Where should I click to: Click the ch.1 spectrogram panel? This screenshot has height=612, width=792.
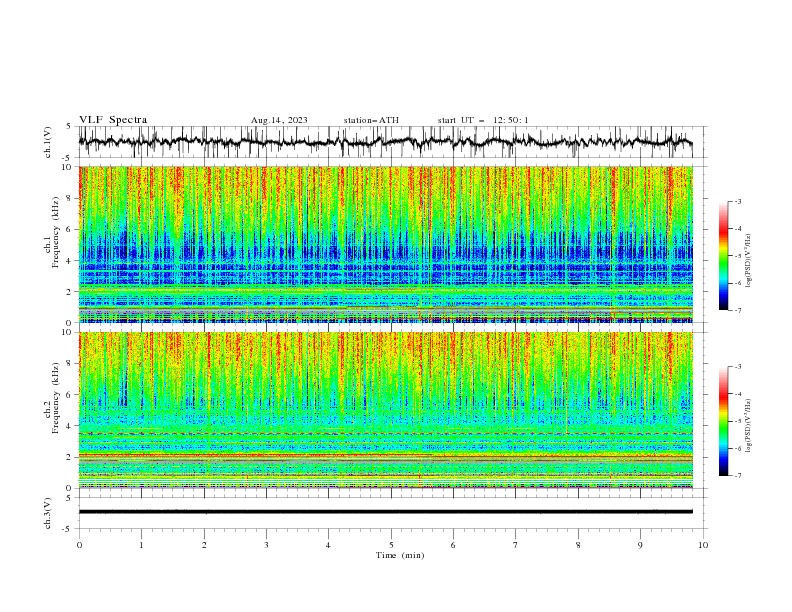point(386,244)
